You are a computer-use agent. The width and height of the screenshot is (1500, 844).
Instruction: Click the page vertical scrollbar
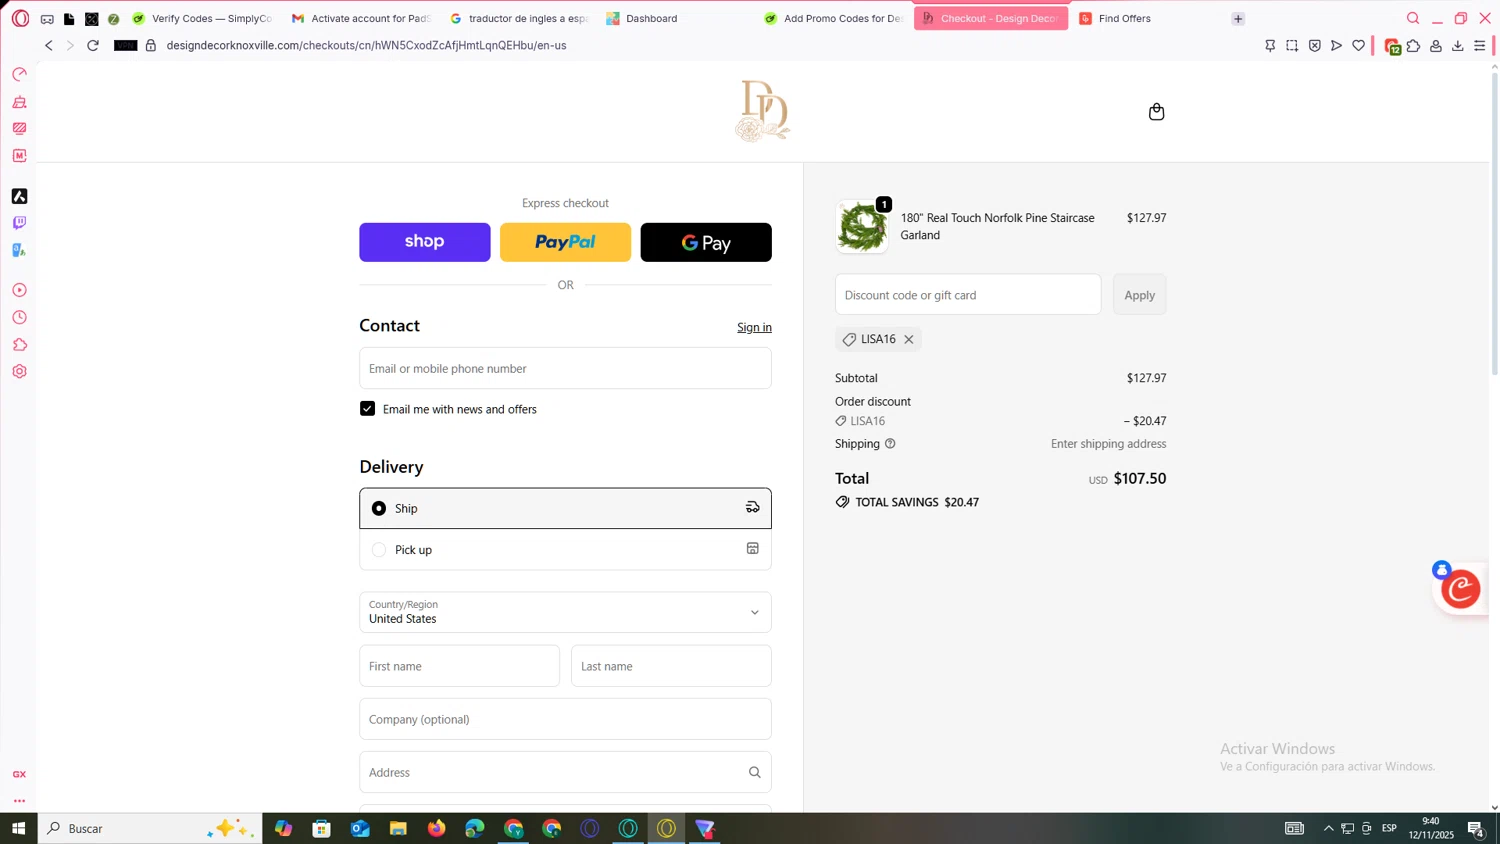coord(1494,224)
